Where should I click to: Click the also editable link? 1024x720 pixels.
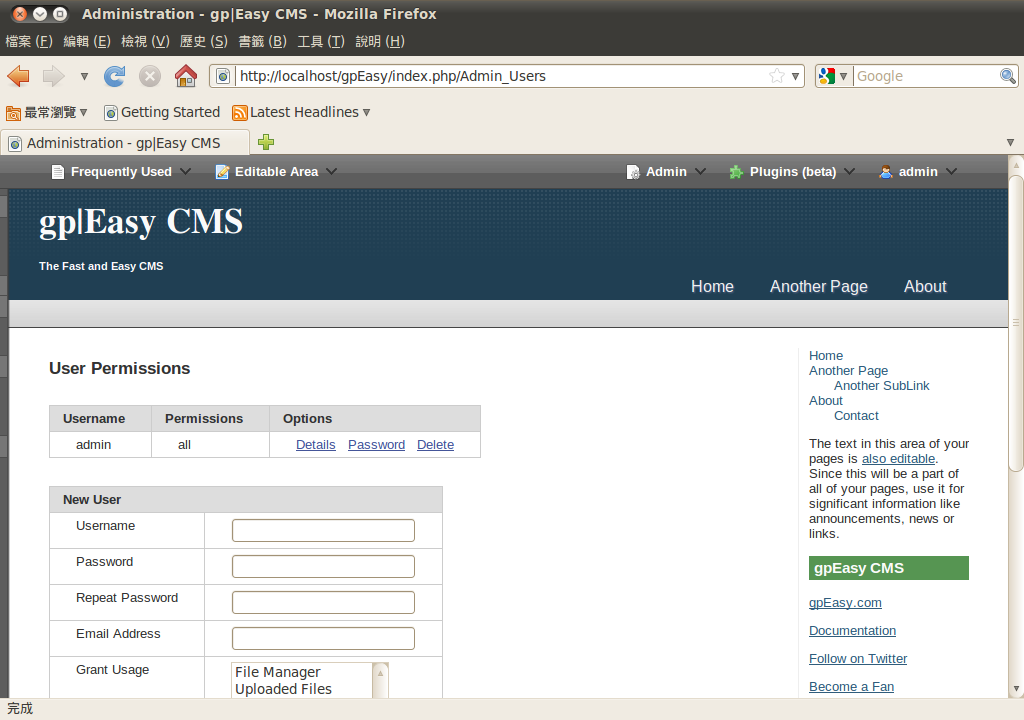click(898, 459)
